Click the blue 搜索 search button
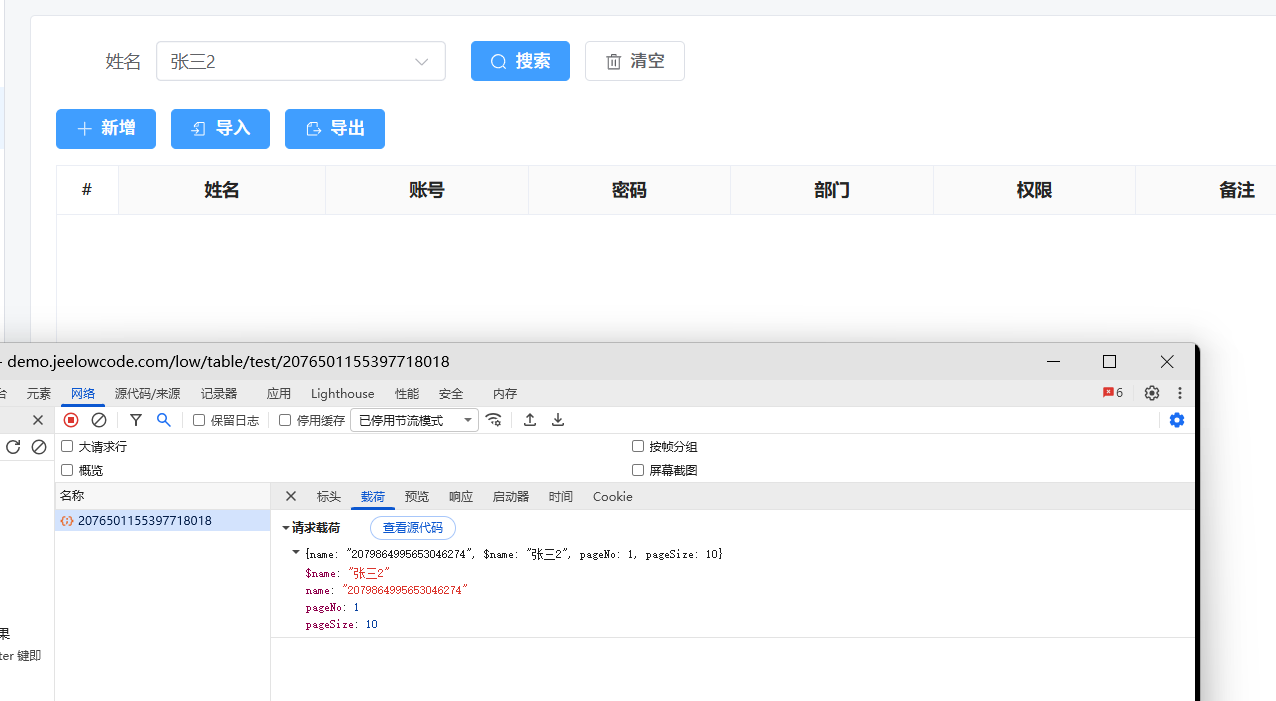The image size is (1276, 701). [x=520, y=61]
